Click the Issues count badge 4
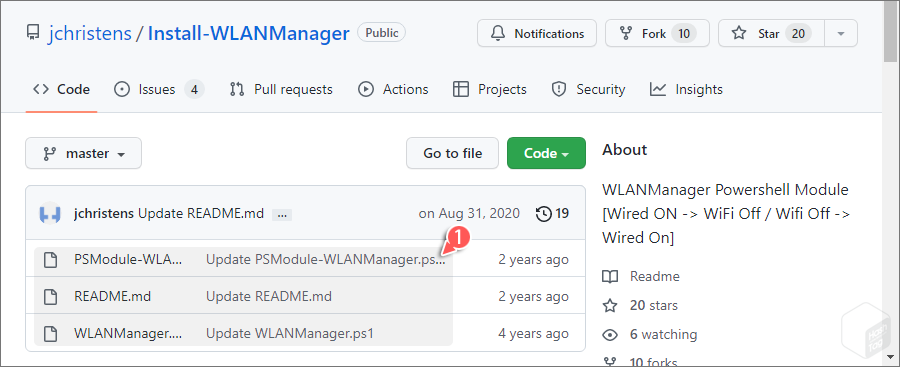This screenshot has height=367, width=900. 194,90
